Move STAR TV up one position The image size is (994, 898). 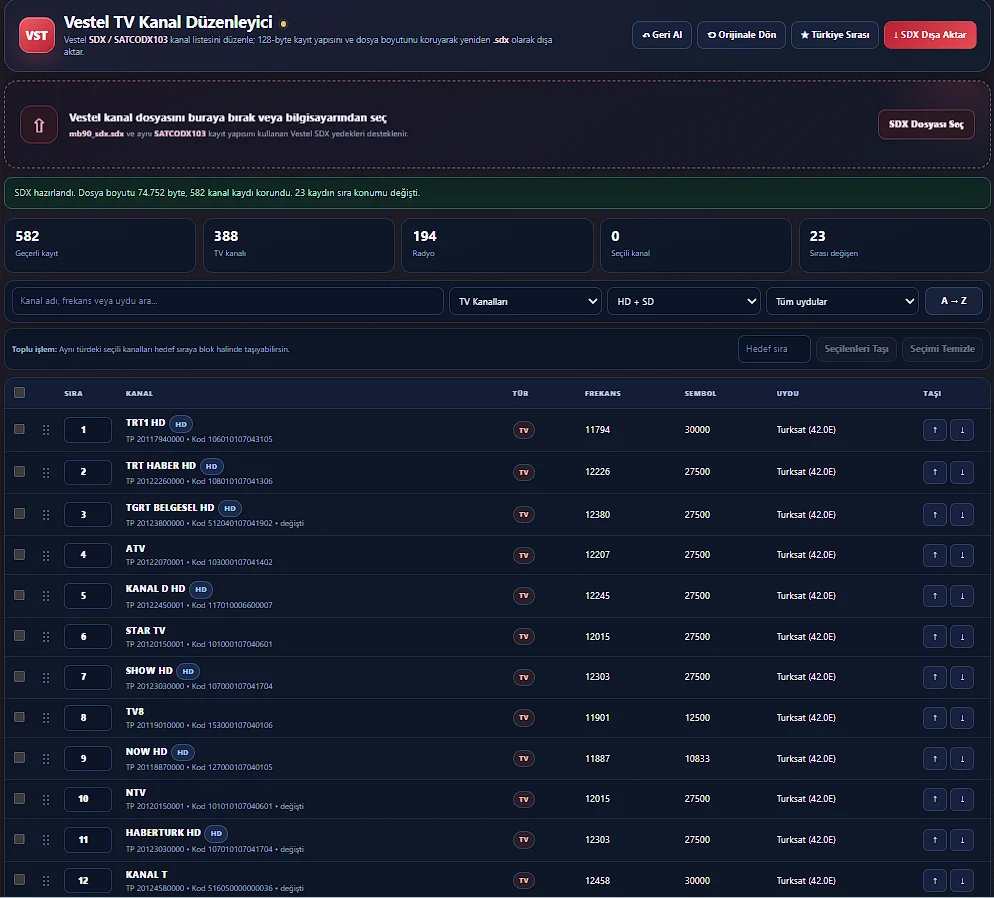(x=934, y=636)
